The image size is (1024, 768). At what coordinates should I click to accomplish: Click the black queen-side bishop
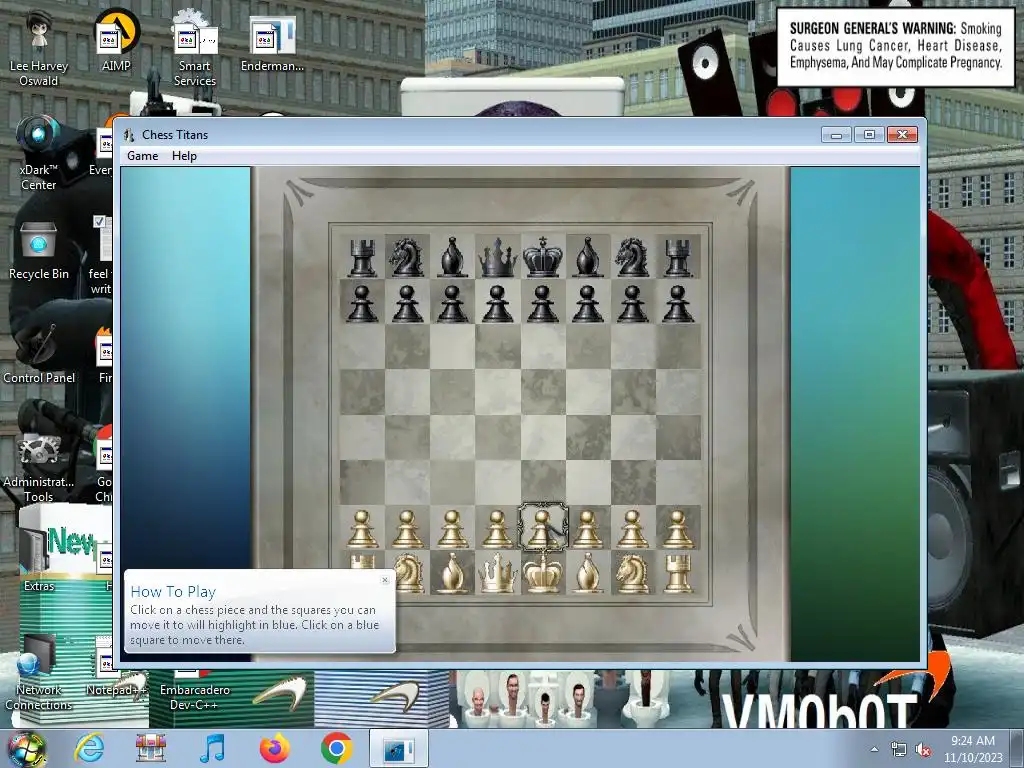(x=452, y=257)
